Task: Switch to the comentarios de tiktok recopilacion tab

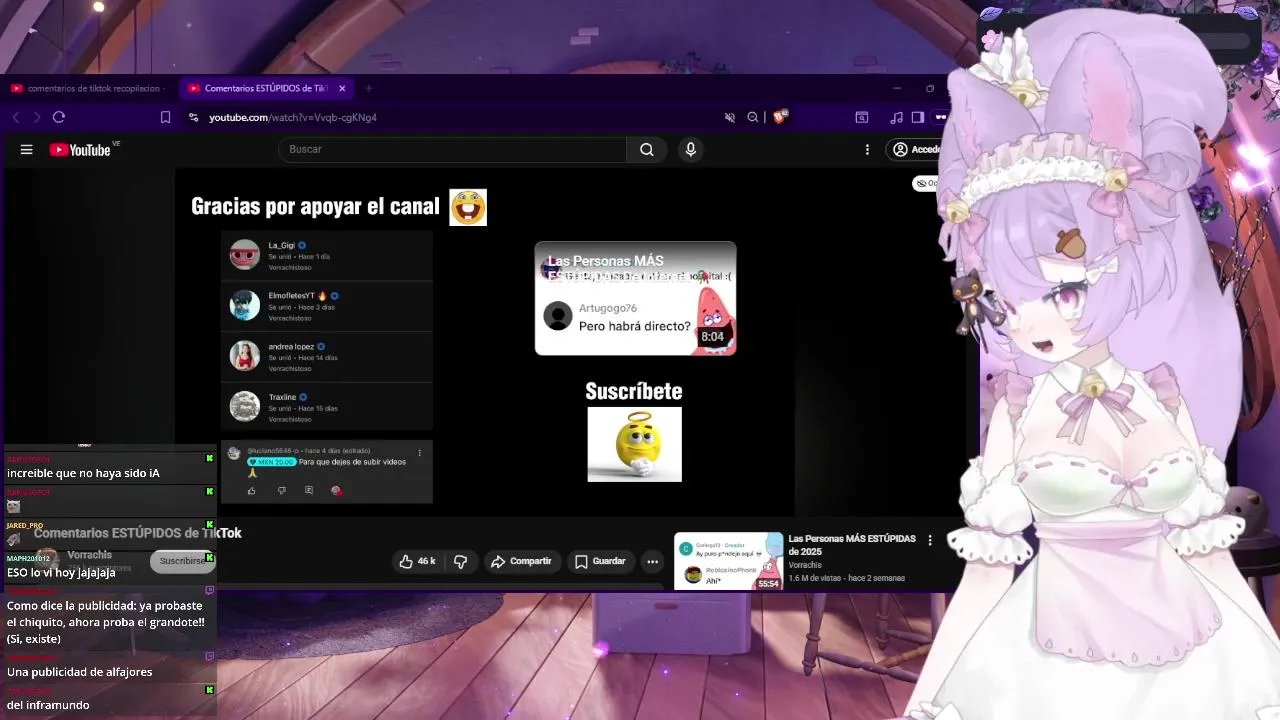Action: [x=86, y=88]
